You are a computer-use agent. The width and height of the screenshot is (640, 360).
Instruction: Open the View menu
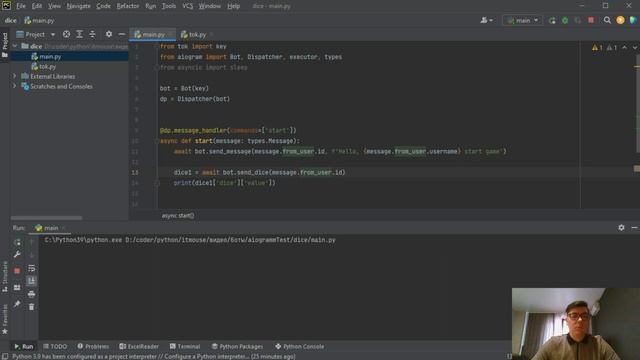tap(54, 6)
